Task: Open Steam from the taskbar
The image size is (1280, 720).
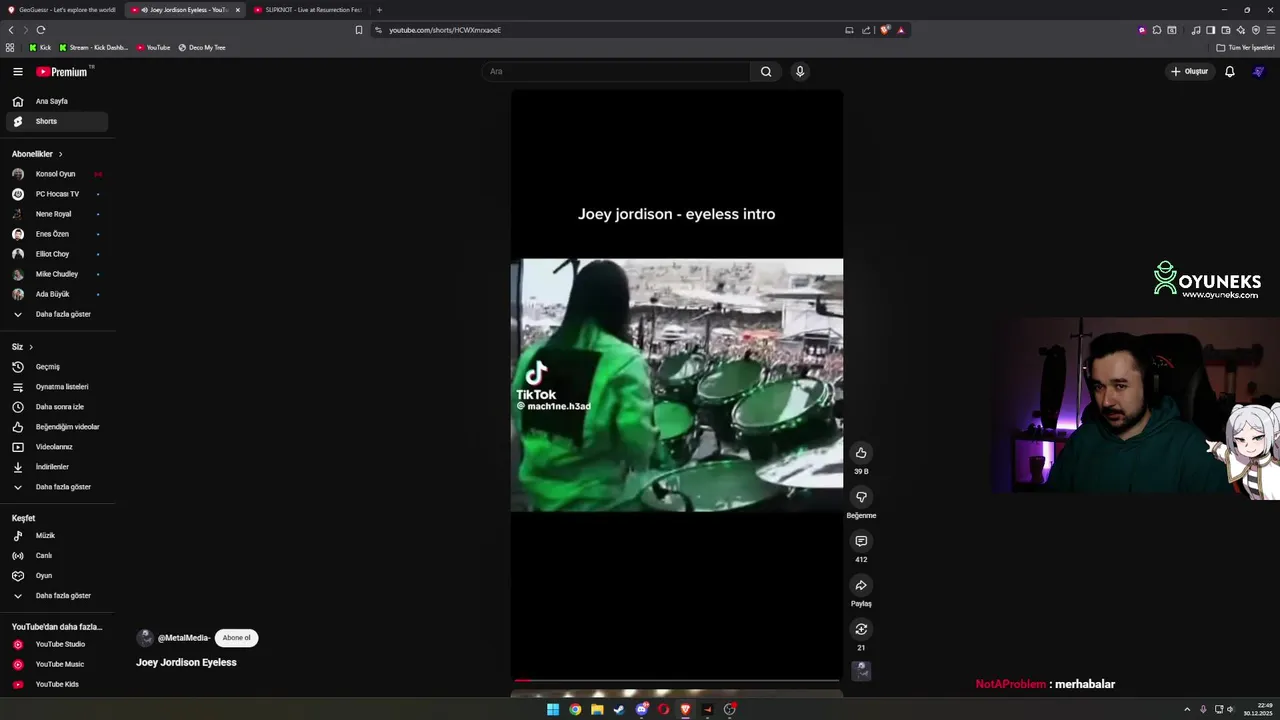Action: pos(619,710)
